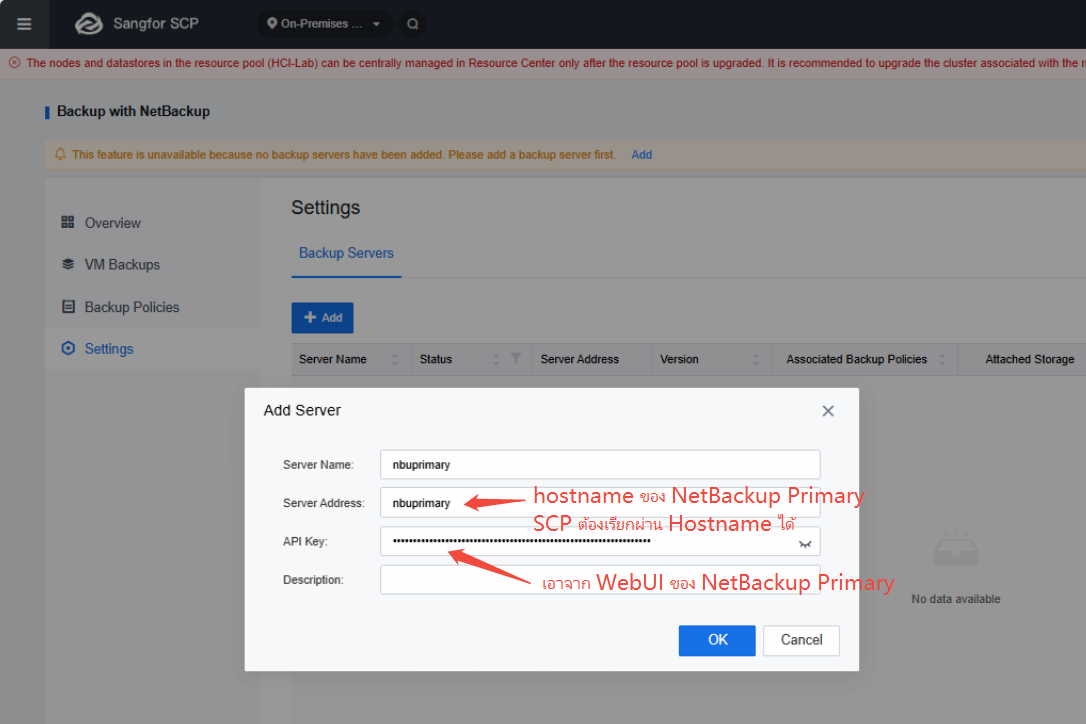
Task: Toggle API Key visibility eye icon
Action: pos(805,544)
